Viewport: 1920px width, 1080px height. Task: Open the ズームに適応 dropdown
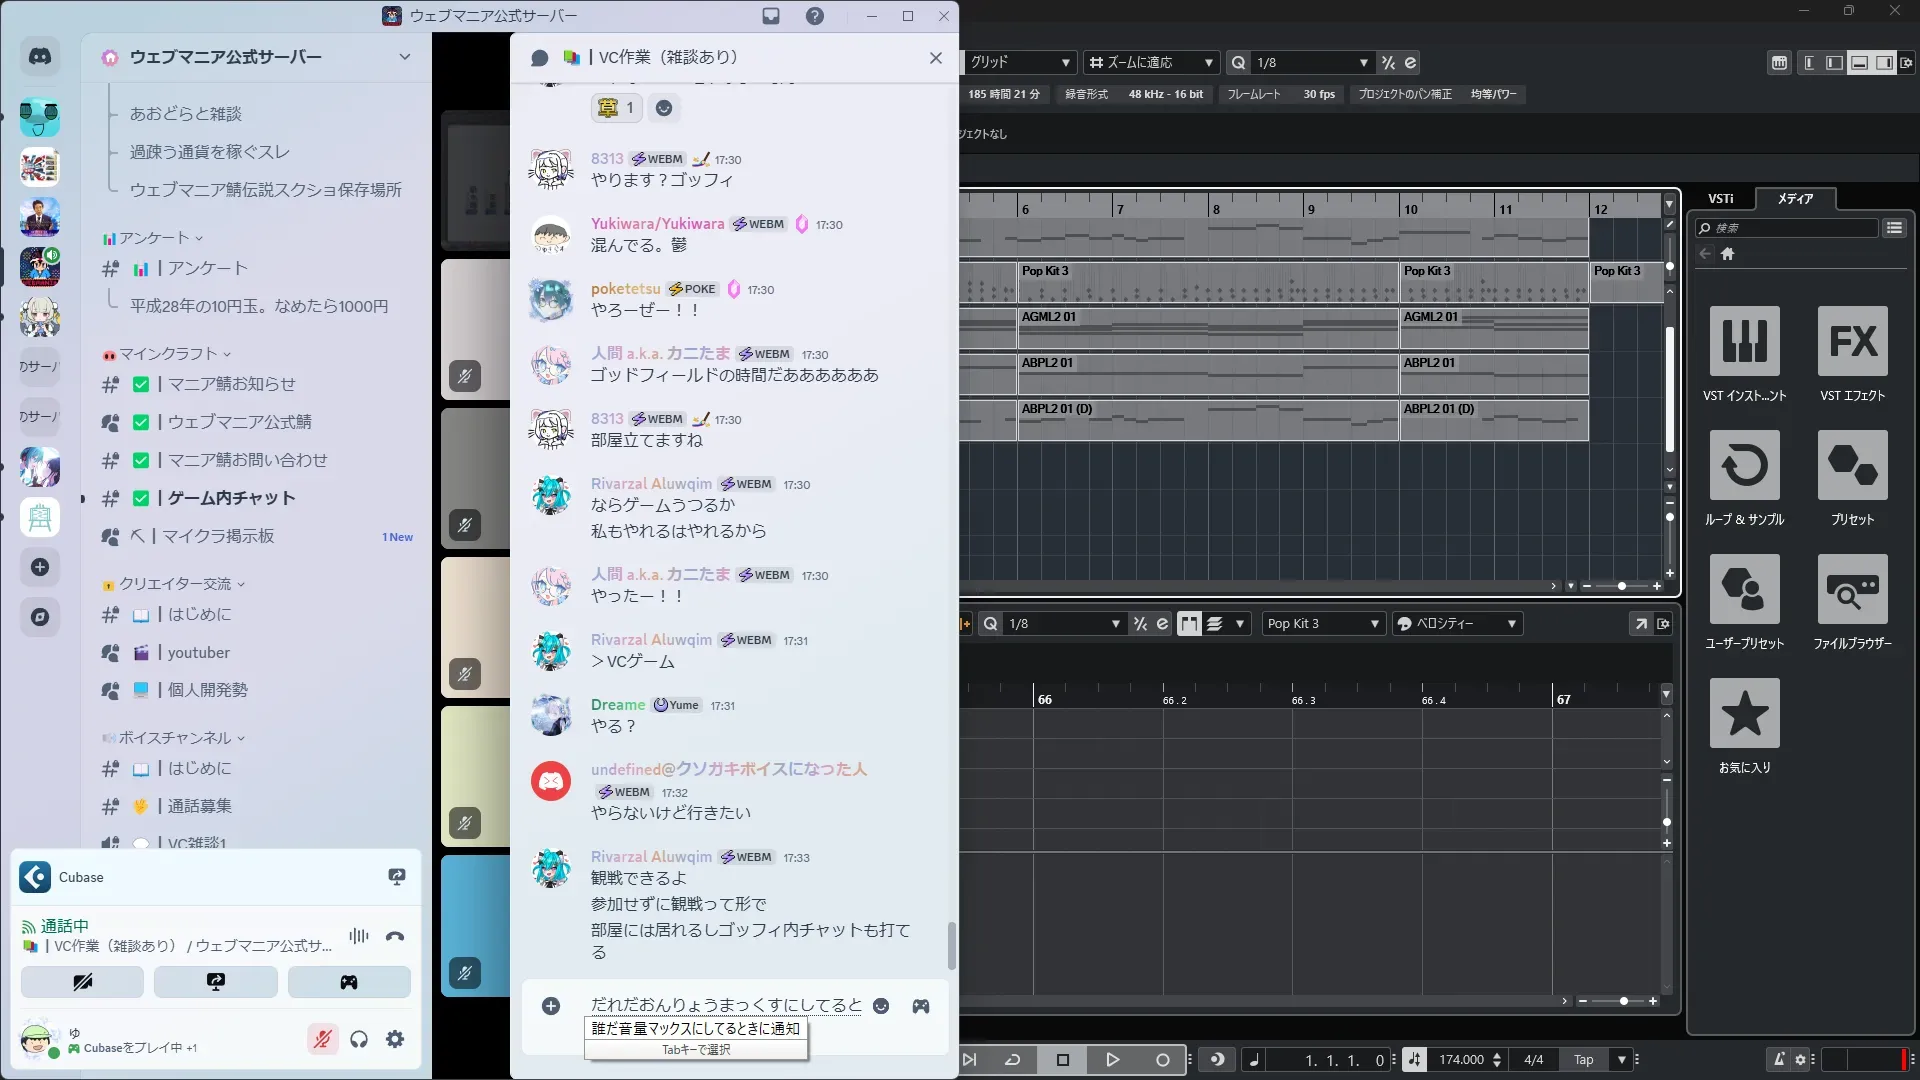point(1152,62)
